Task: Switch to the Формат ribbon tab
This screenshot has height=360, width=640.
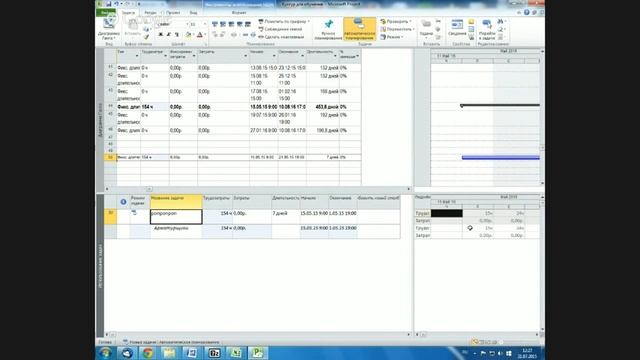Action: pos(239,13)
